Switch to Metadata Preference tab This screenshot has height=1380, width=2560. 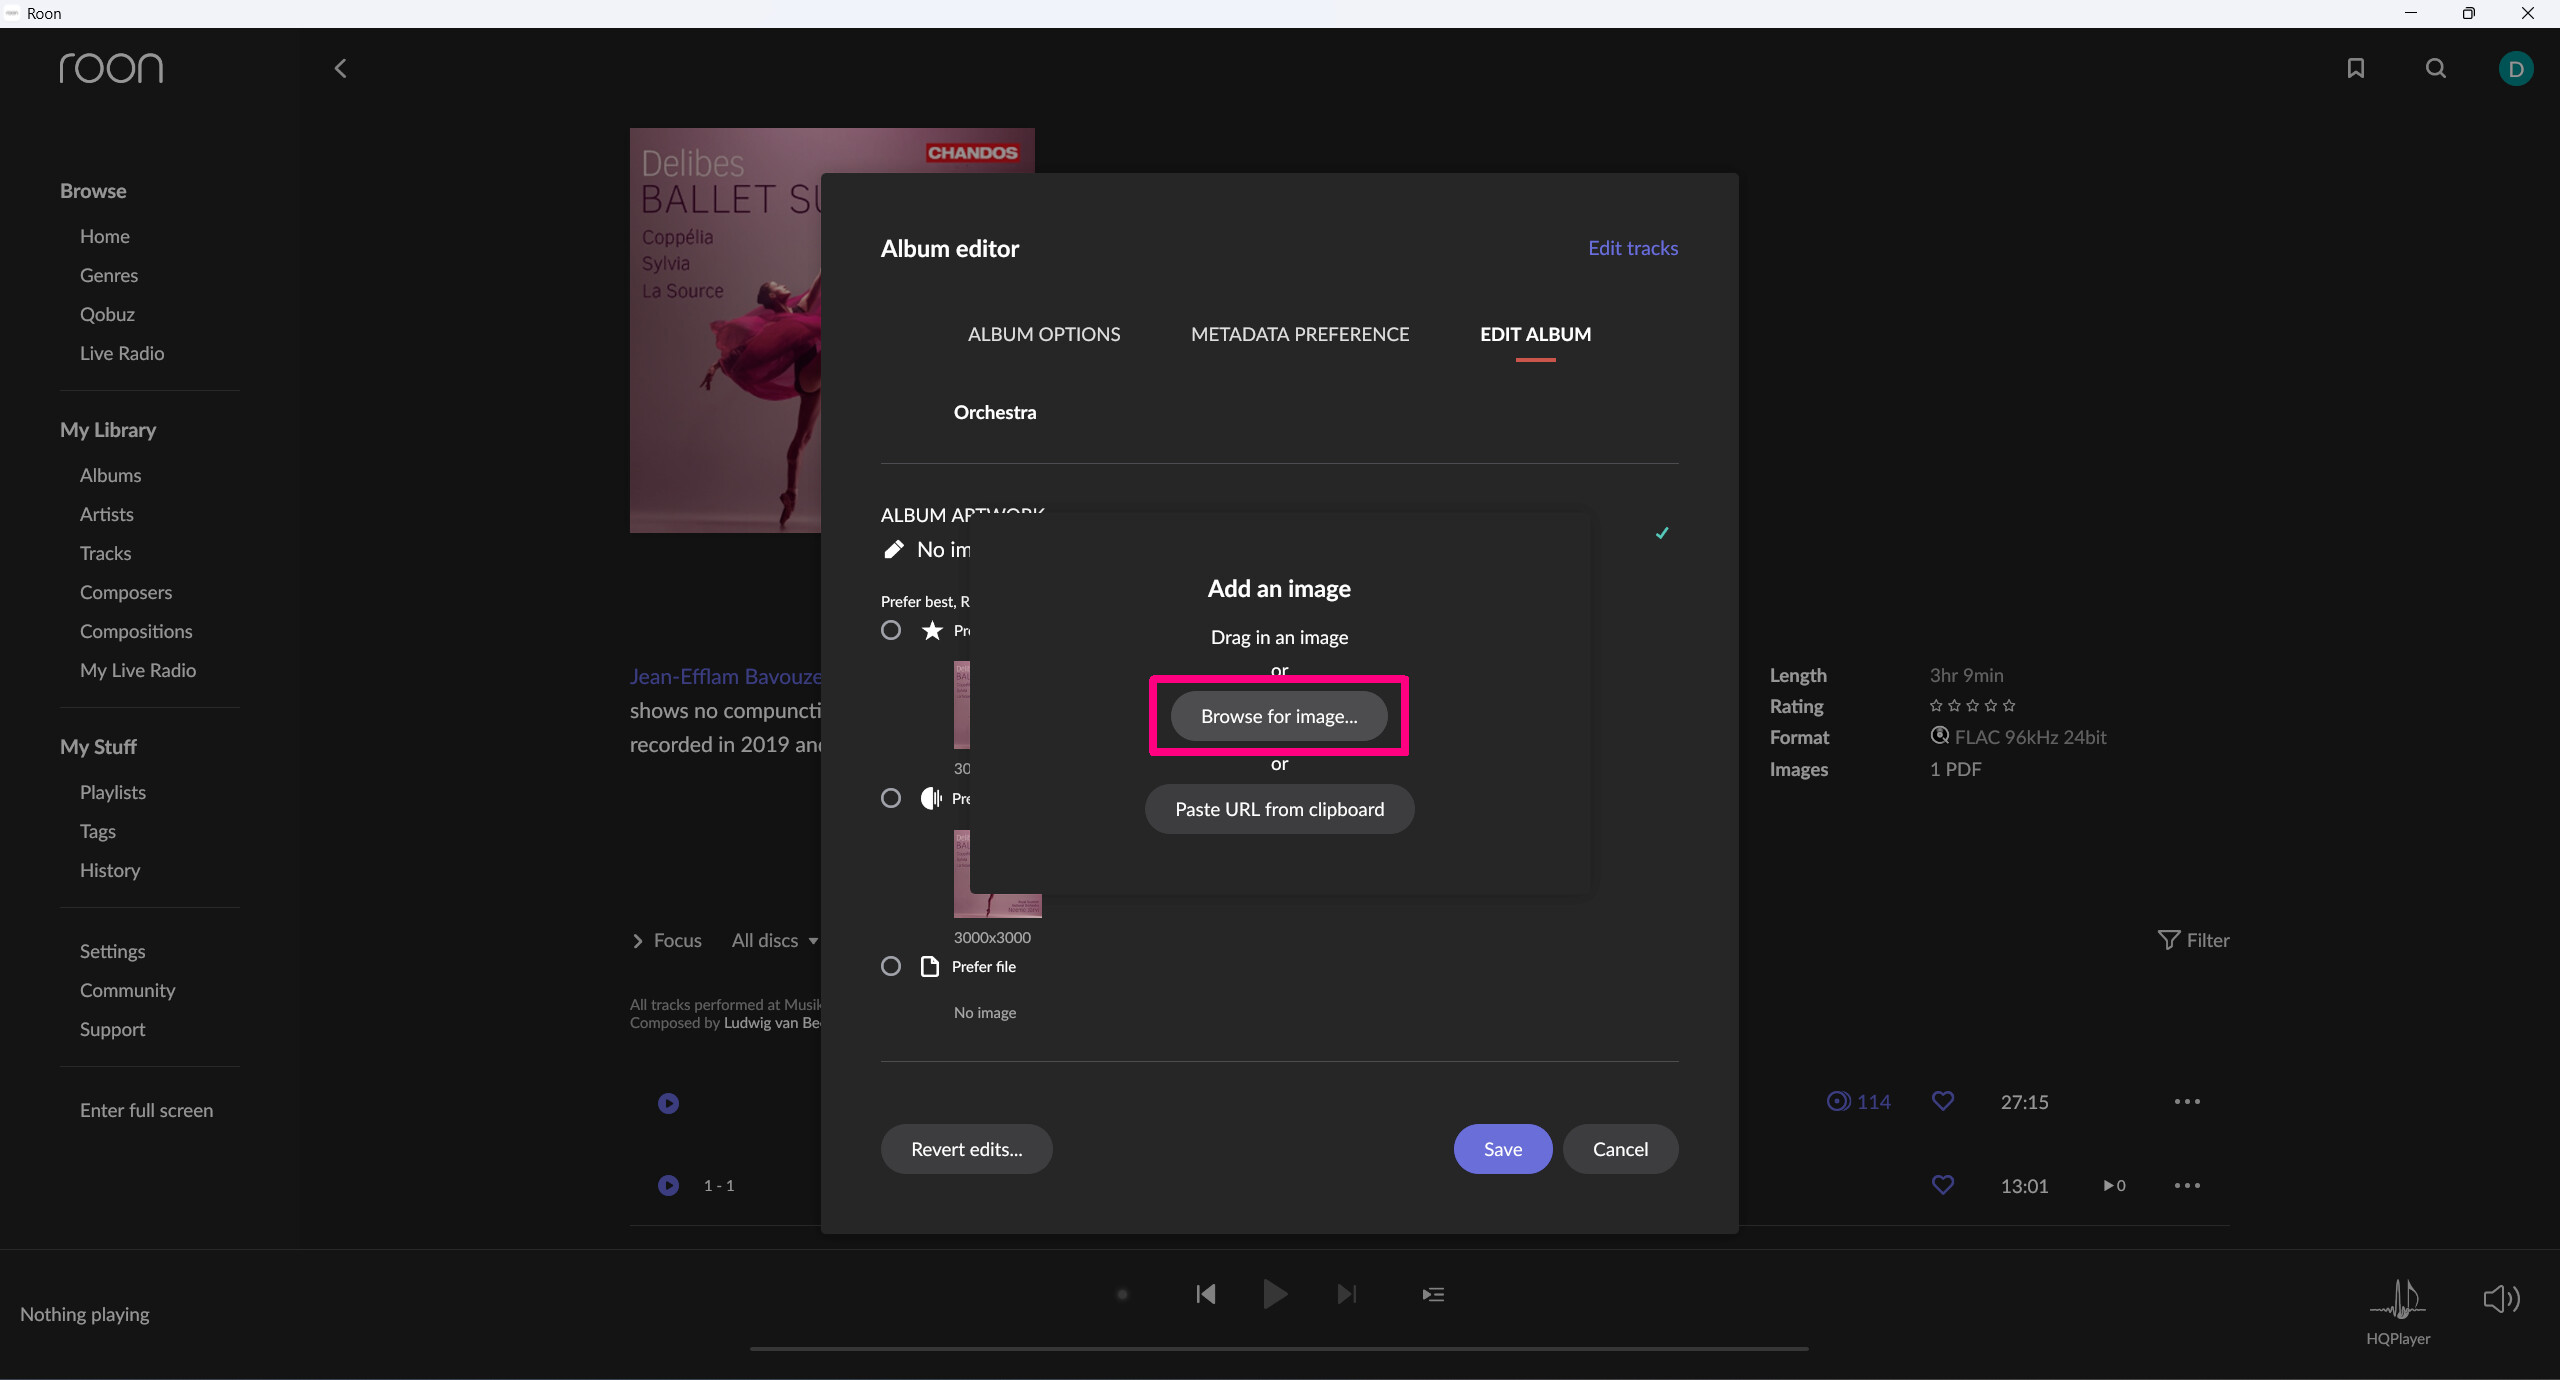point(1299,334)
